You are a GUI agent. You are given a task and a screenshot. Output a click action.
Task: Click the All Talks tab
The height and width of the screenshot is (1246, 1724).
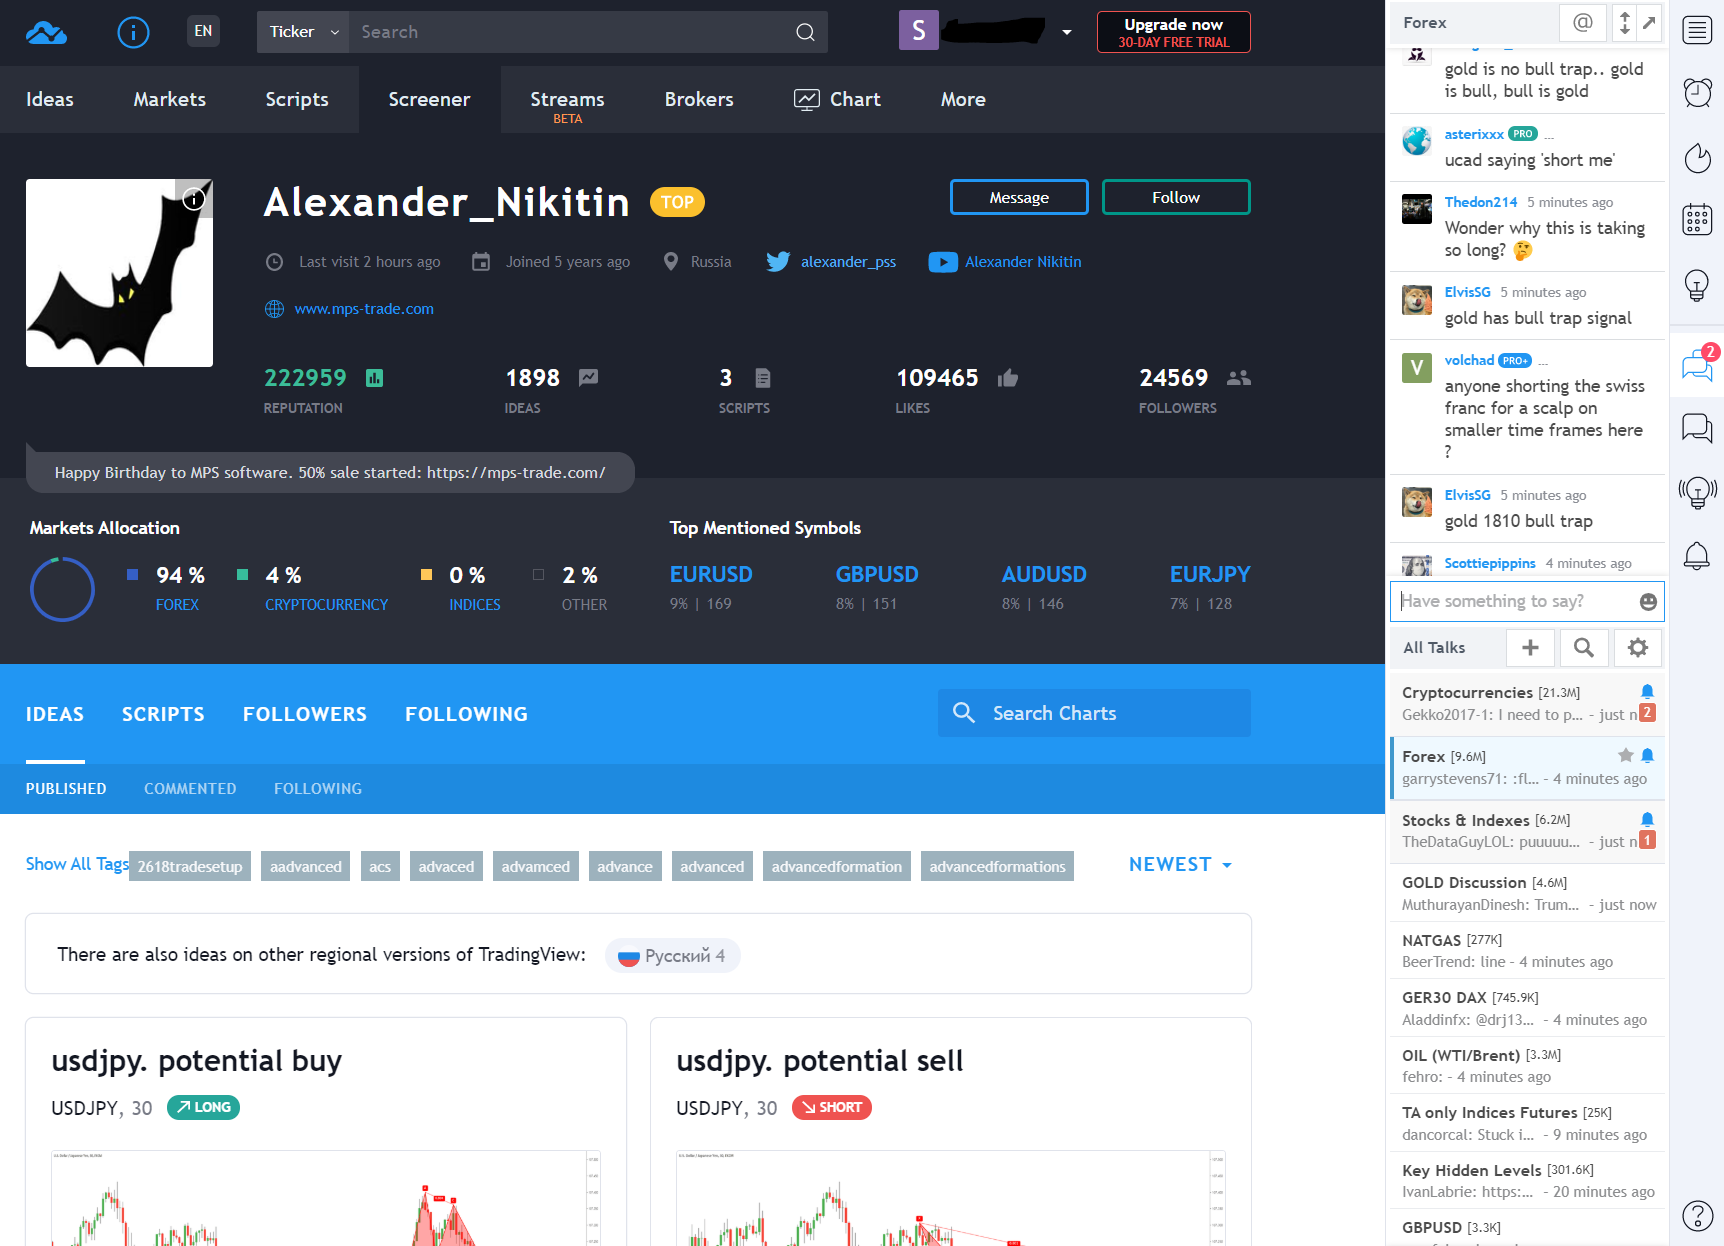tap(1434, 648)
